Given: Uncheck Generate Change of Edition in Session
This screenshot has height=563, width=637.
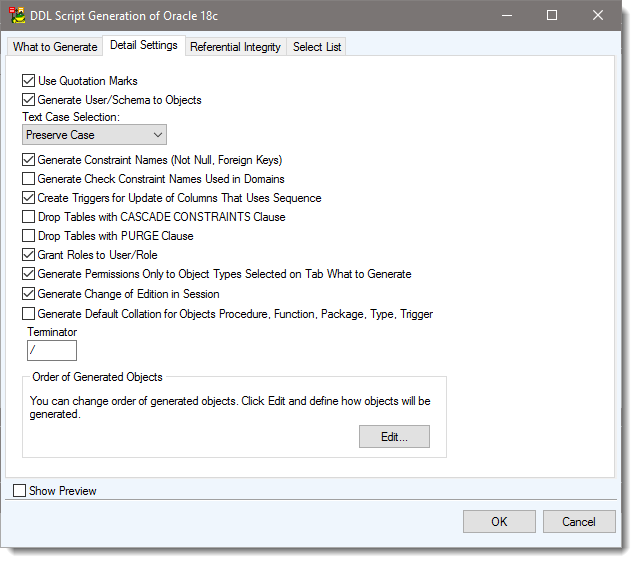Looking at the screenshot, I should click(x=28, y=294).
